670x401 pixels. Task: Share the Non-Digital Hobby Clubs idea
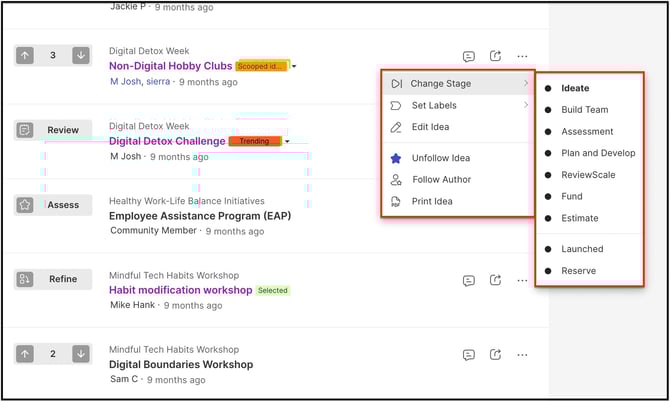pos(496,57)
